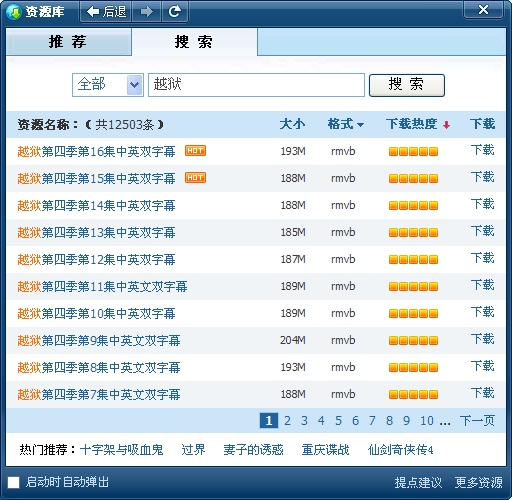Sort by 下载热度 column
This screenshot has width=512, height=500.
[x=412, y=124]
